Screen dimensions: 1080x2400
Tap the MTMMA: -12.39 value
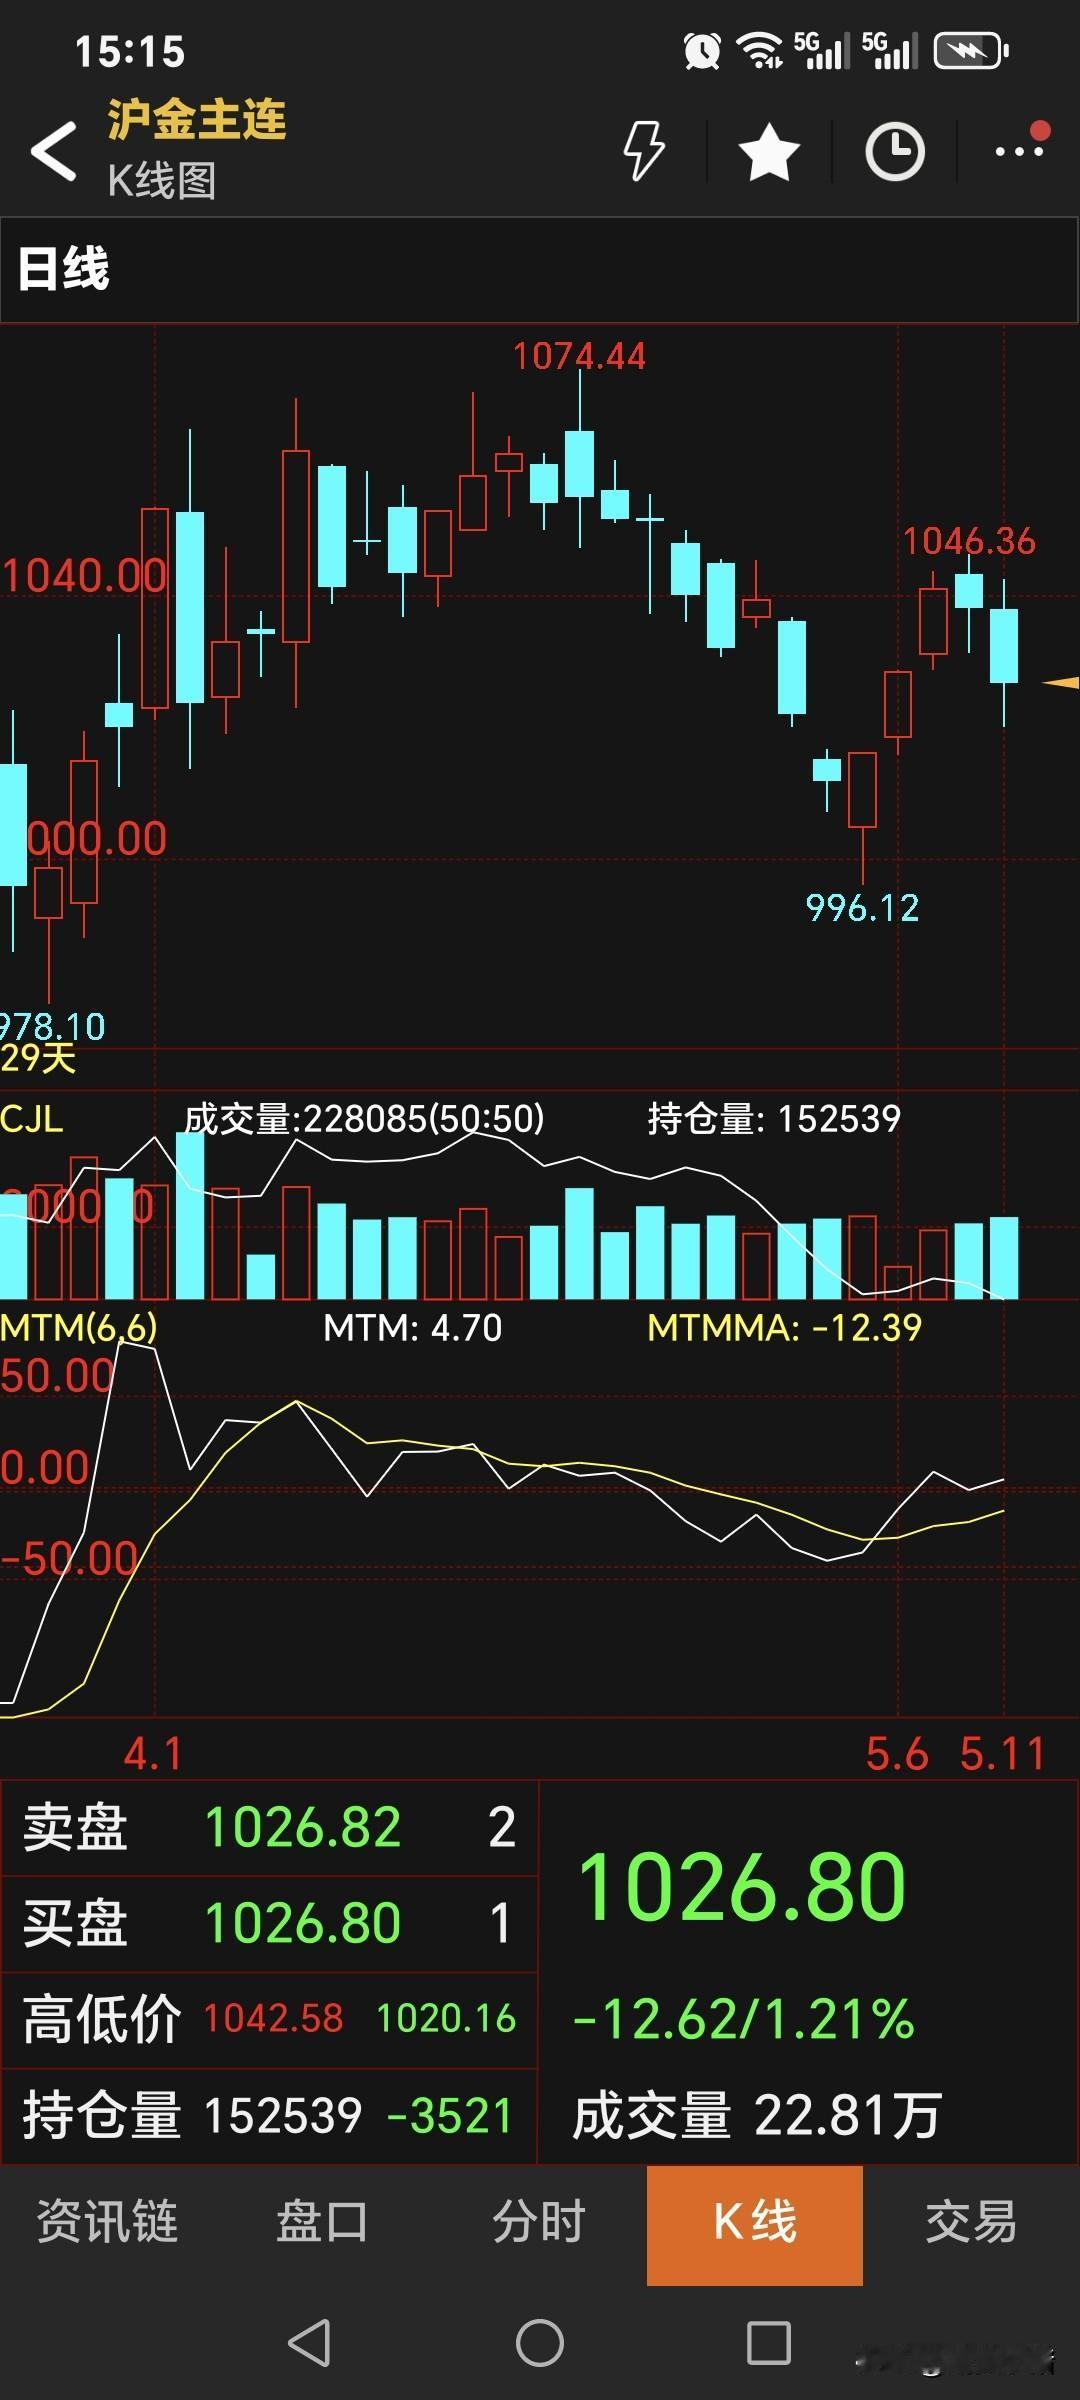(x=784, y=1328)
